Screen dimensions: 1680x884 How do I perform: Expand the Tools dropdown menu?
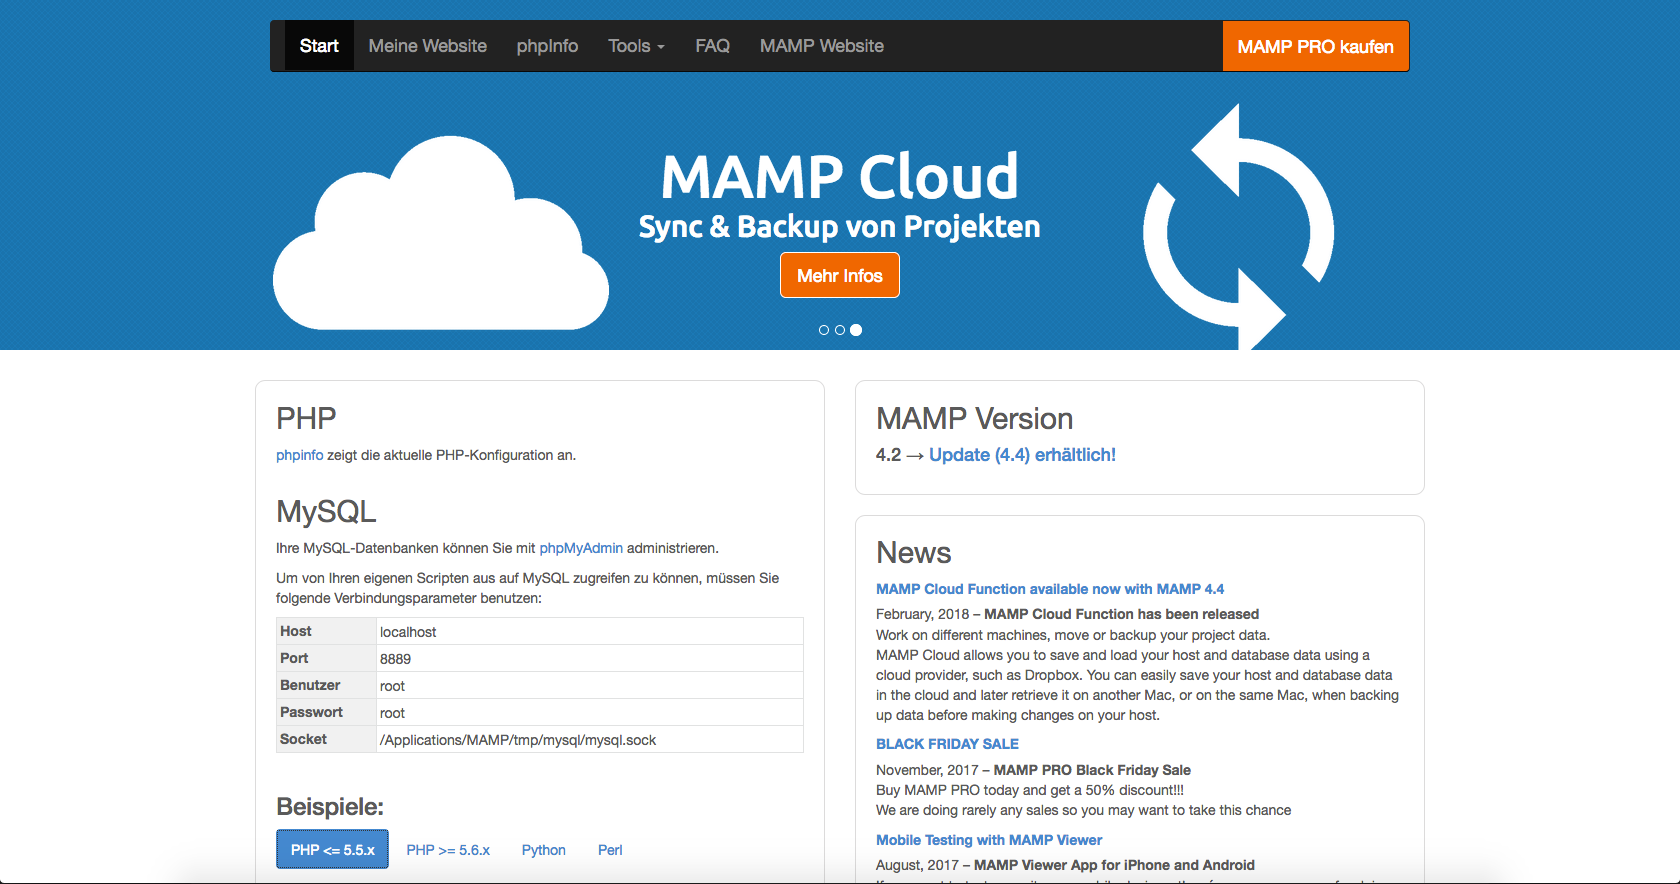(x=636, y=46)
